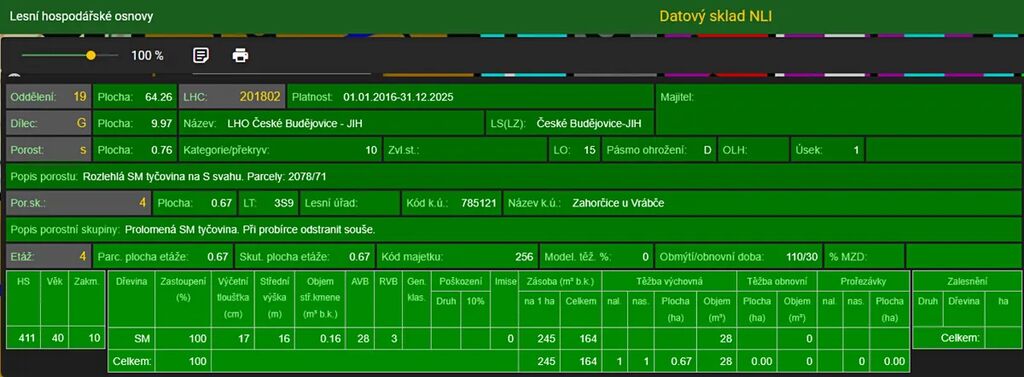This screenshot has height=377, width=1024.
Task: Click the print icon
Action: (x=240, y=56)
